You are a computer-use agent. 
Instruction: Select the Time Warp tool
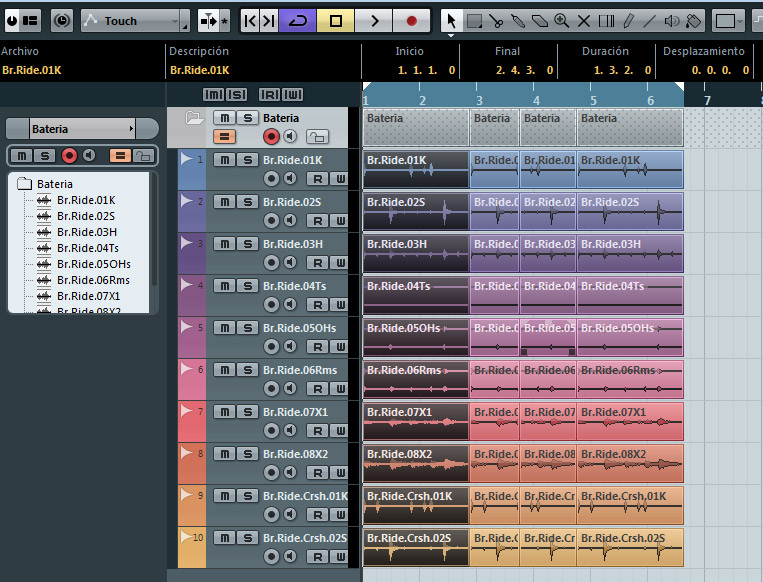606,21
